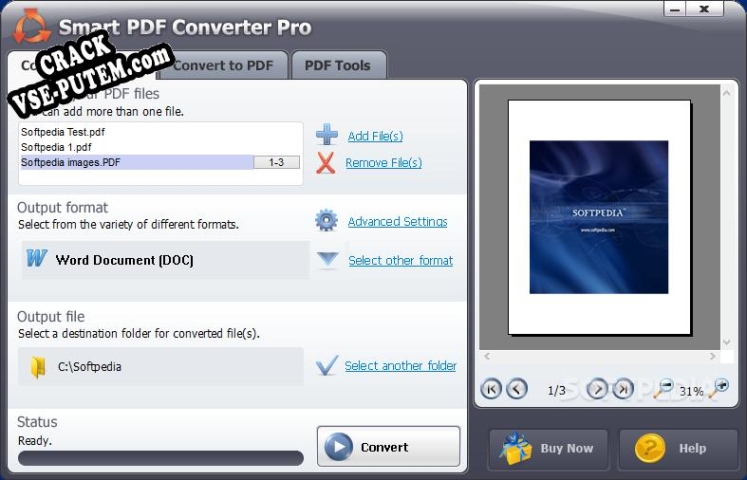Open Advanced Settings link
Screen dimensions: 747x480
tap(397, 221)
